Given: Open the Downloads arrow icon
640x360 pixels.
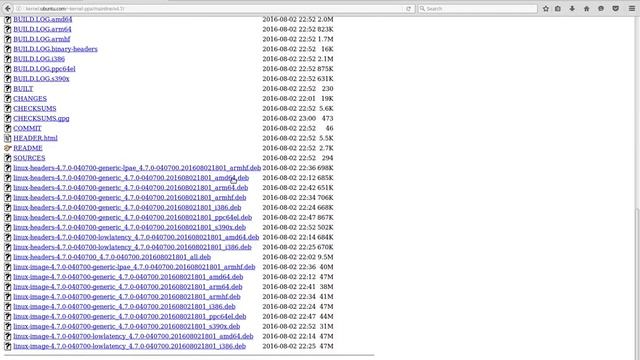Looking at the screenshot, I should (572, 9).
